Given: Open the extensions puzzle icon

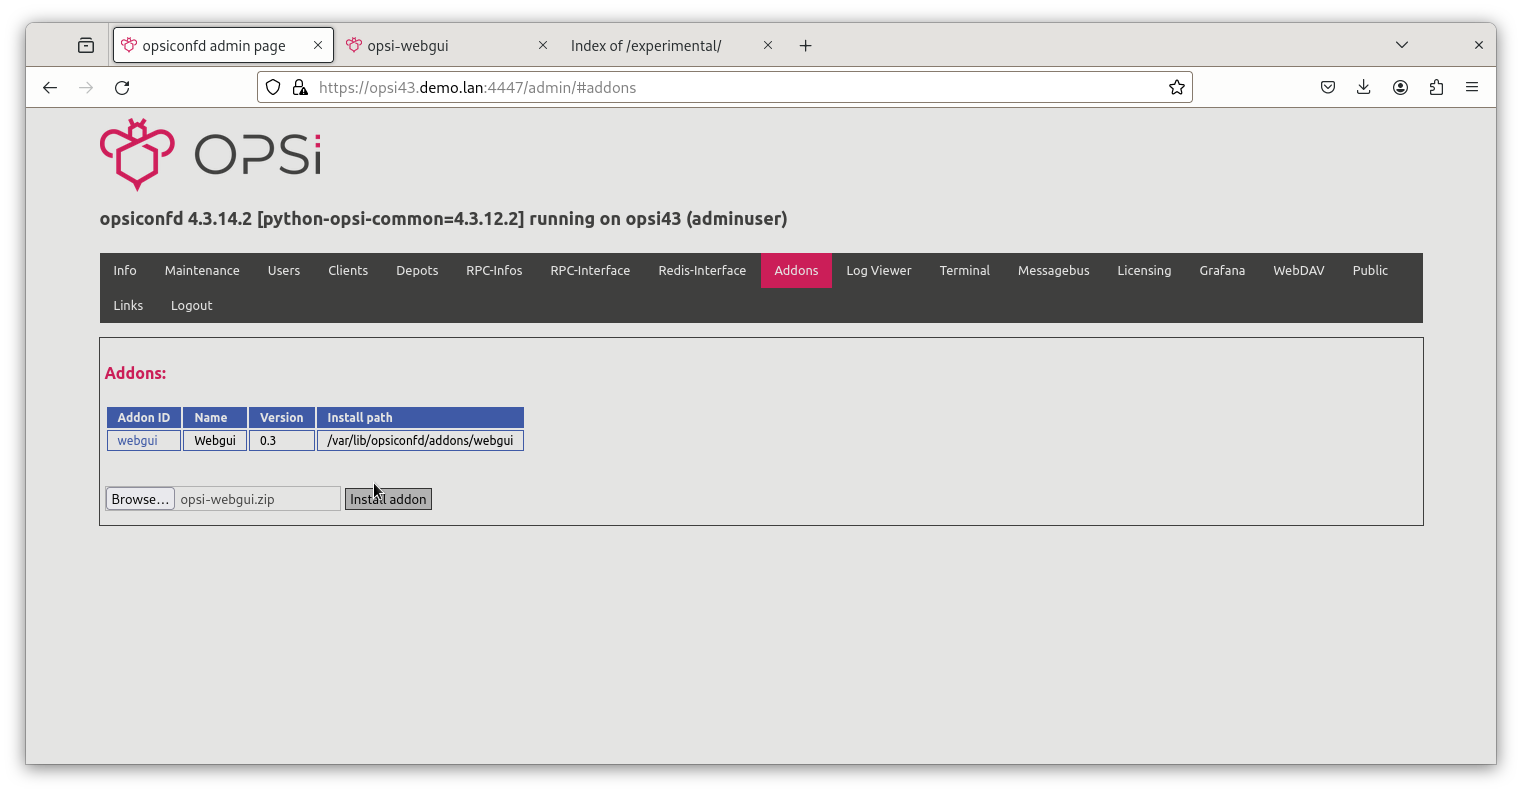Looking at the screenshot, I should (1437, 88).
